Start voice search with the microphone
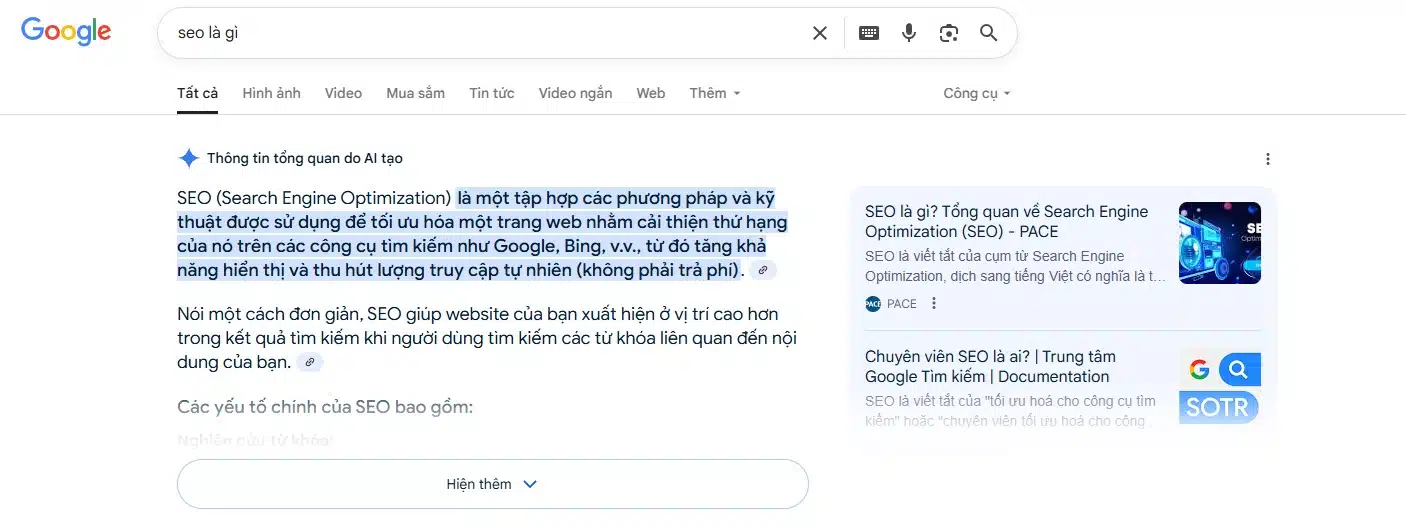This screenshot has height=527, width=1406. click(909, 33)
